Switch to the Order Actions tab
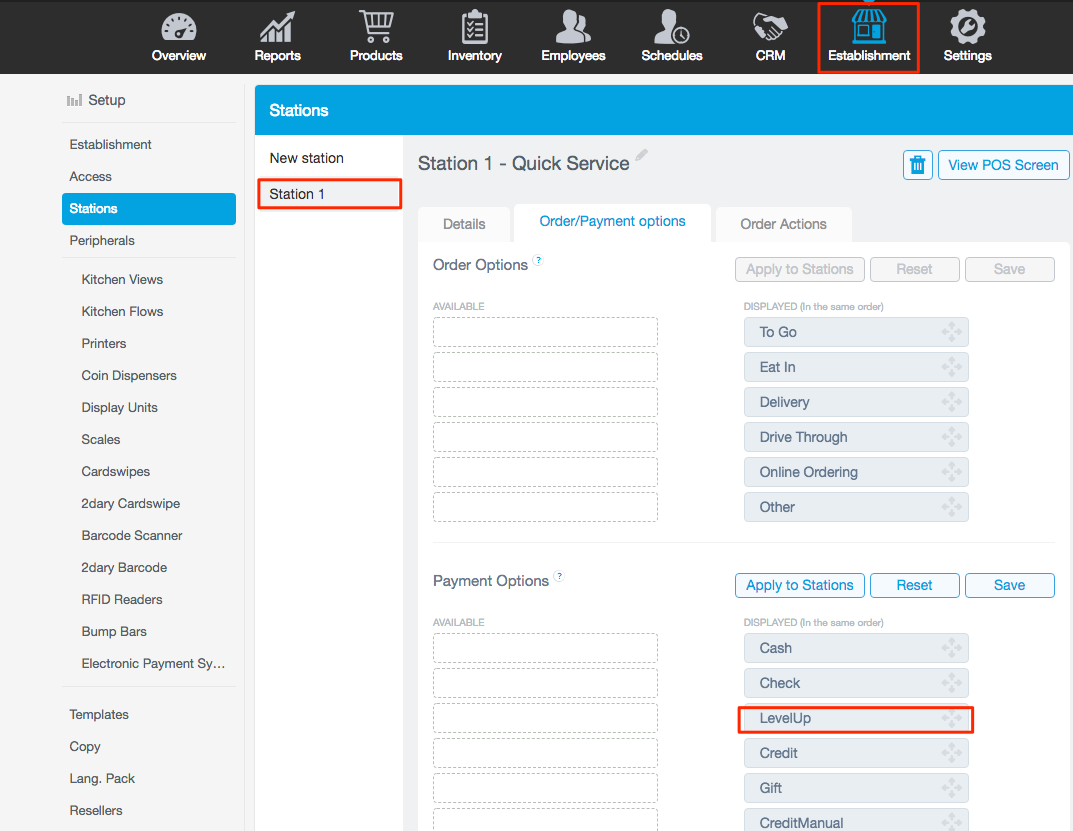Screen dimensions: 1073x831 coord(783,224)
